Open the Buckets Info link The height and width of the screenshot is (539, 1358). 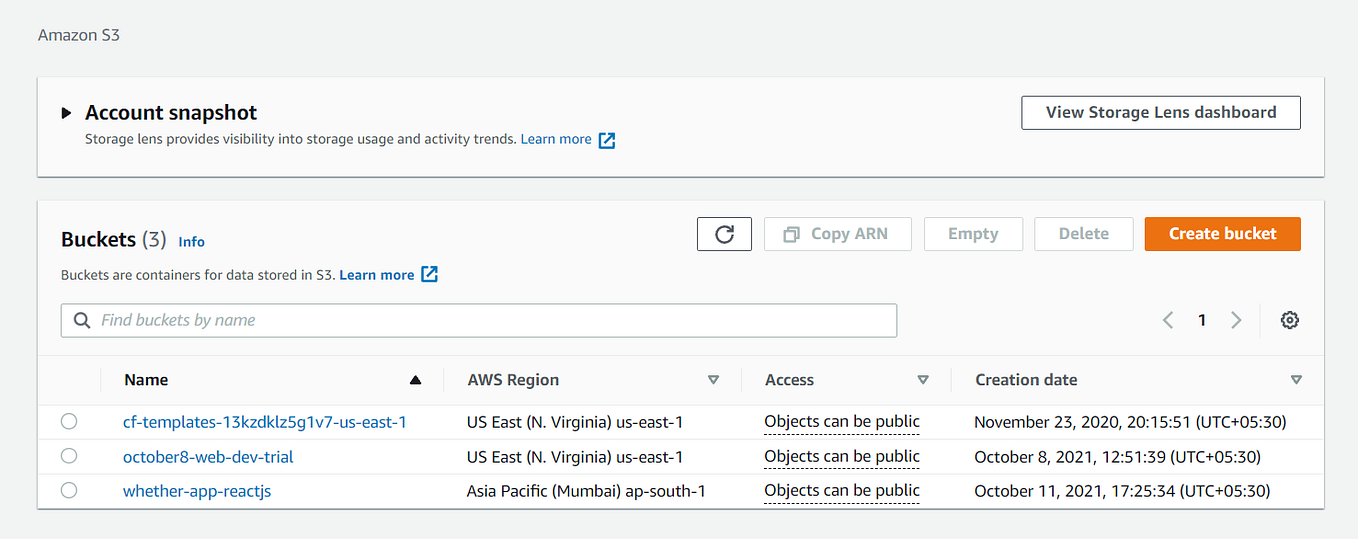[x=191, y=242]
